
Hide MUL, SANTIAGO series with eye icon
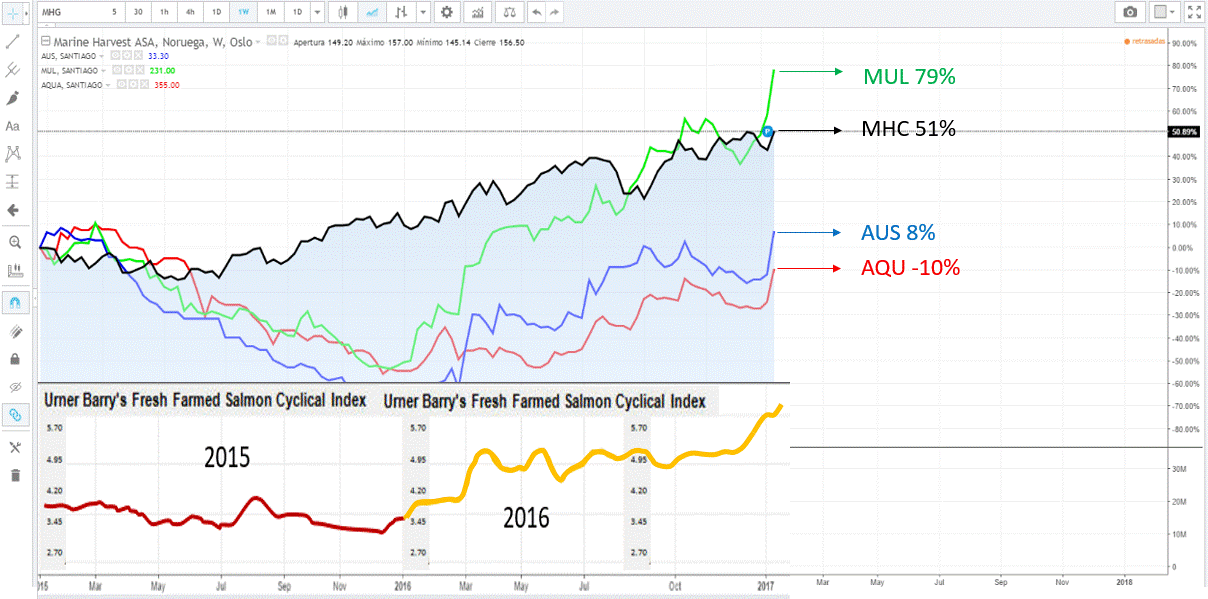pyautogui.click(x=117, y=70)
